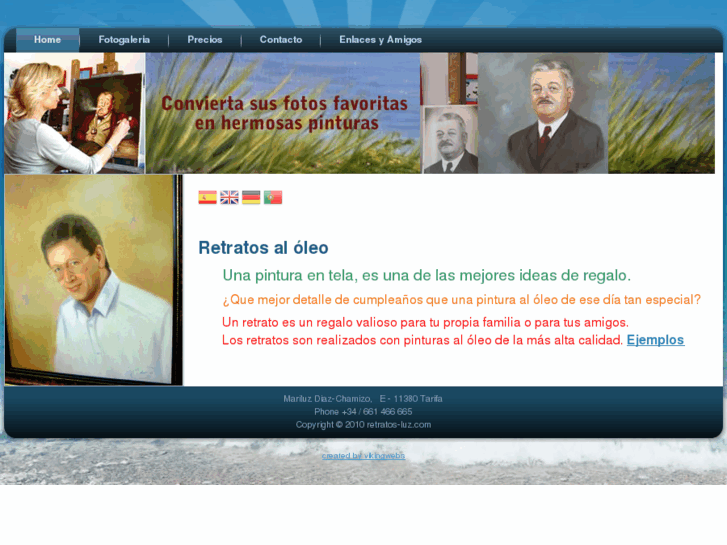Click the orange '¿Que mejor detalle de cumpleaños' line
This screenshot has width=727, height=545.
pyautogui.click(x=461, y=300)
